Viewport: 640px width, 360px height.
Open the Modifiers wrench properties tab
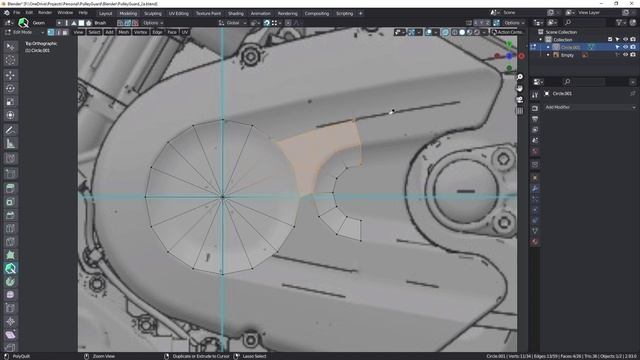(x=535, y=189)
